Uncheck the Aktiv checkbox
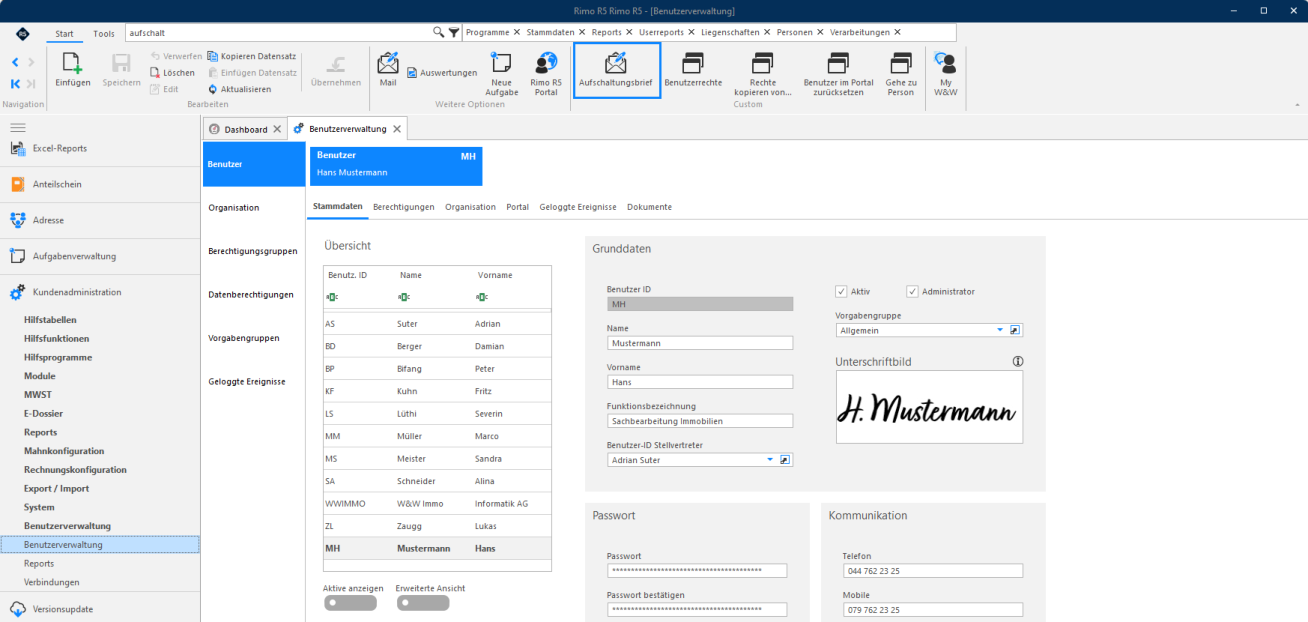 (x=841, y=292)
